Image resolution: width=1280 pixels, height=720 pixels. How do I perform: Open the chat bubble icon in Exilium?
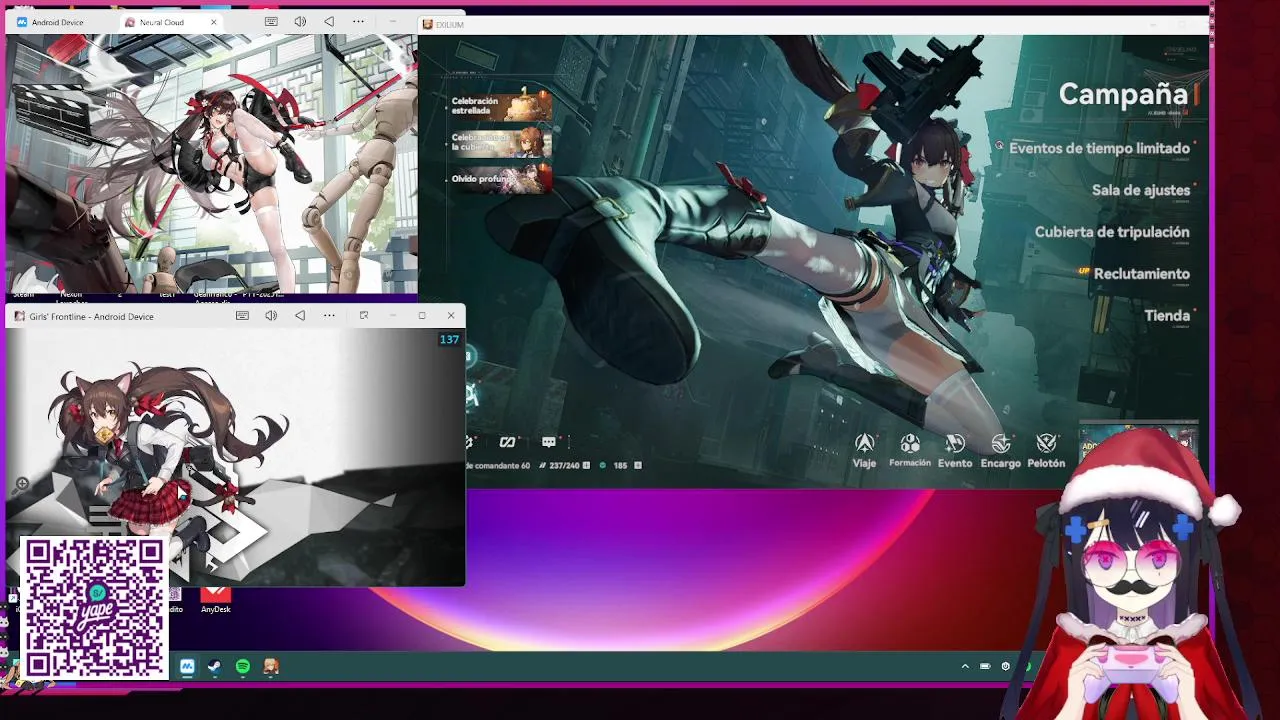point(549,442)
